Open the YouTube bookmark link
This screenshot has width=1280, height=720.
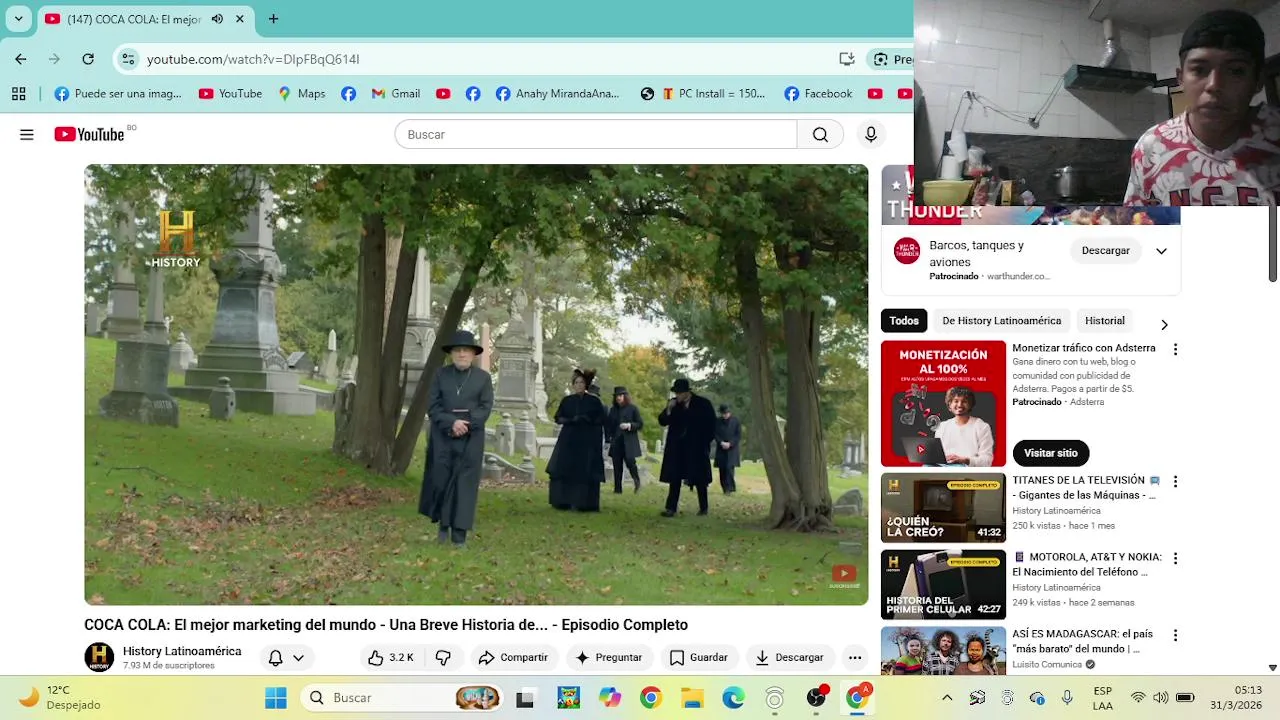click(x=230, y=93)
